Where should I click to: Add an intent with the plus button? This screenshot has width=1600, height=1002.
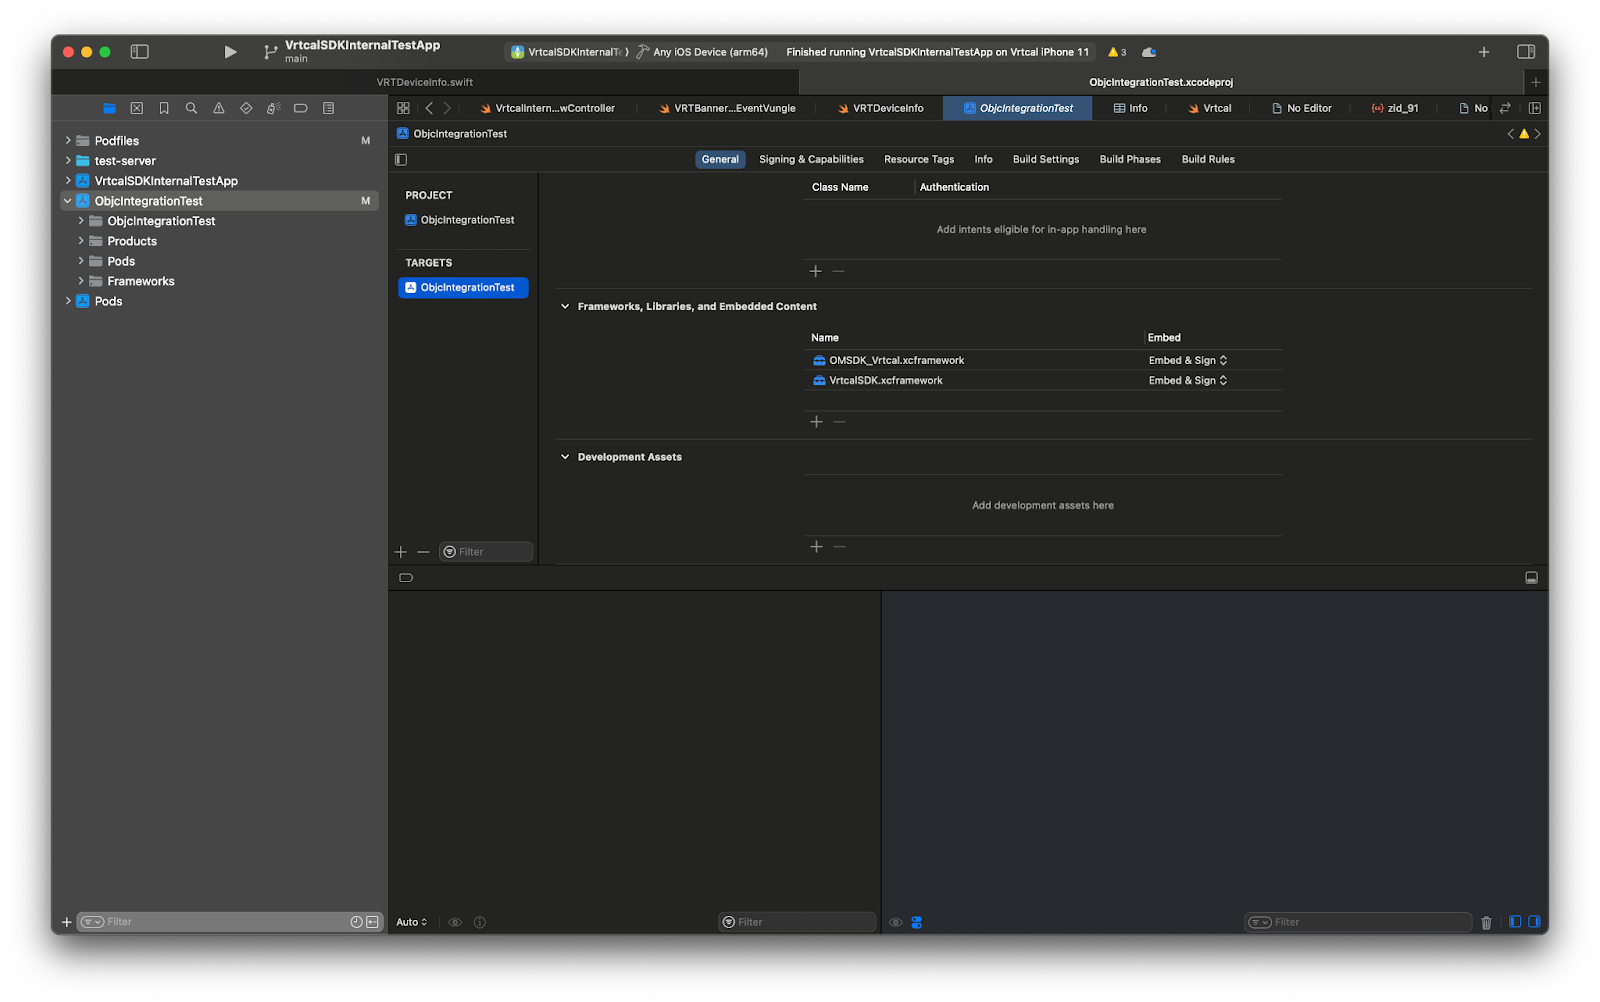pyautogui.click(x=816, y=271)
